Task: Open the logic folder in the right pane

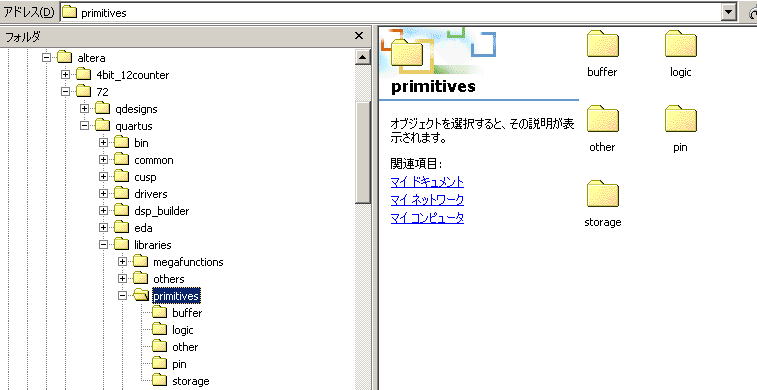Action: (x=680, y=44)
